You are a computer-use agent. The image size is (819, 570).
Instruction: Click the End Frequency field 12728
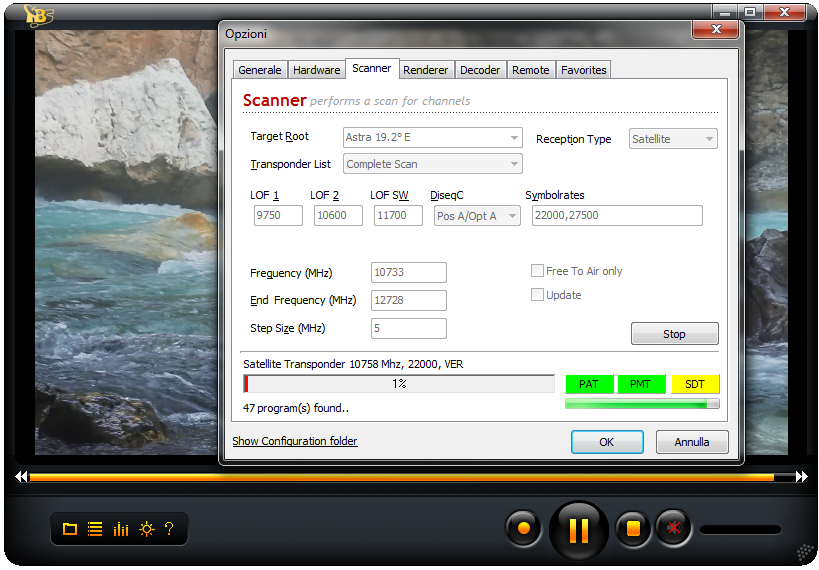click(408, 300)
